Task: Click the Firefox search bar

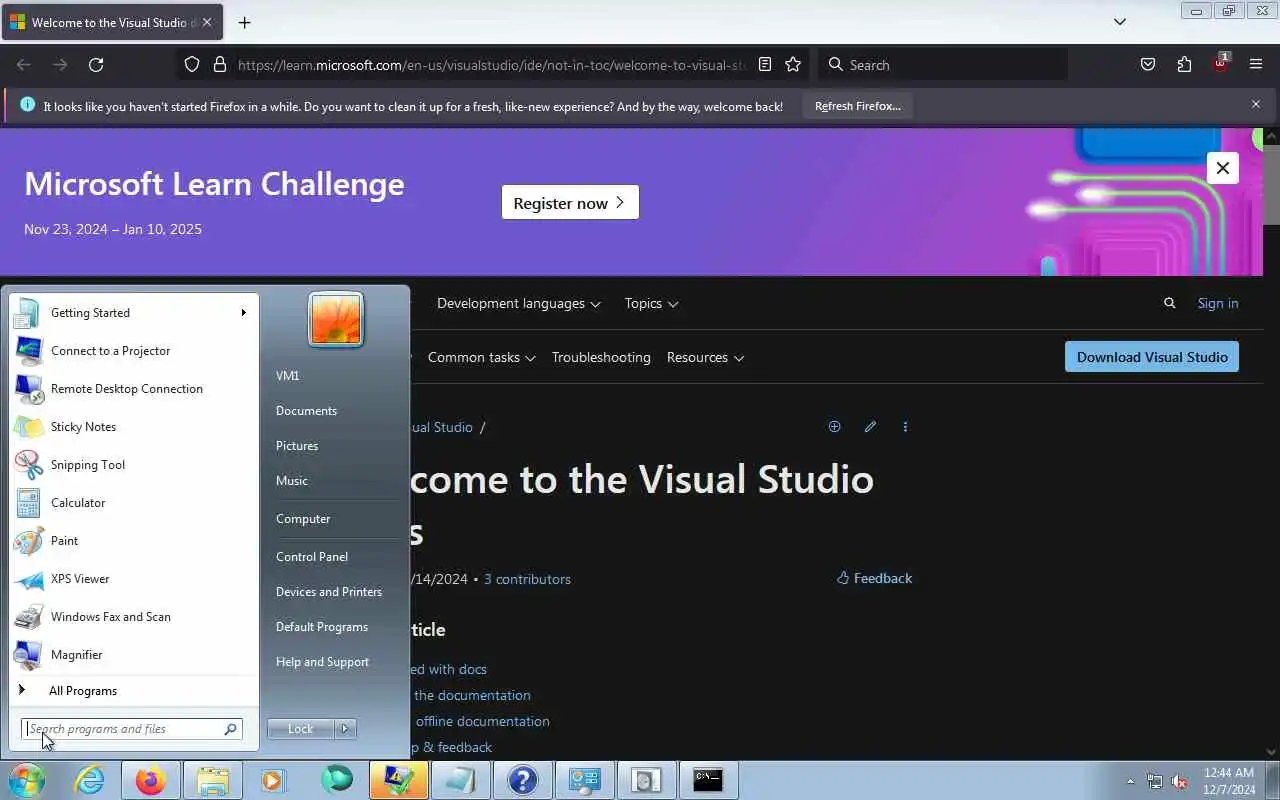Action: click(943, 65)
